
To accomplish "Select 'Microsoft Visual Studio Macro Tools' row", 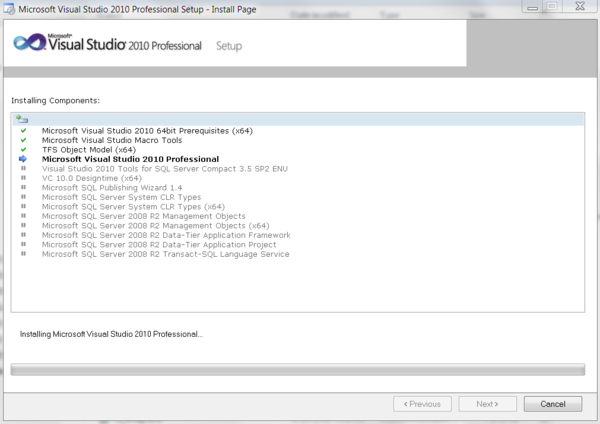I will [x=112, y=140].
